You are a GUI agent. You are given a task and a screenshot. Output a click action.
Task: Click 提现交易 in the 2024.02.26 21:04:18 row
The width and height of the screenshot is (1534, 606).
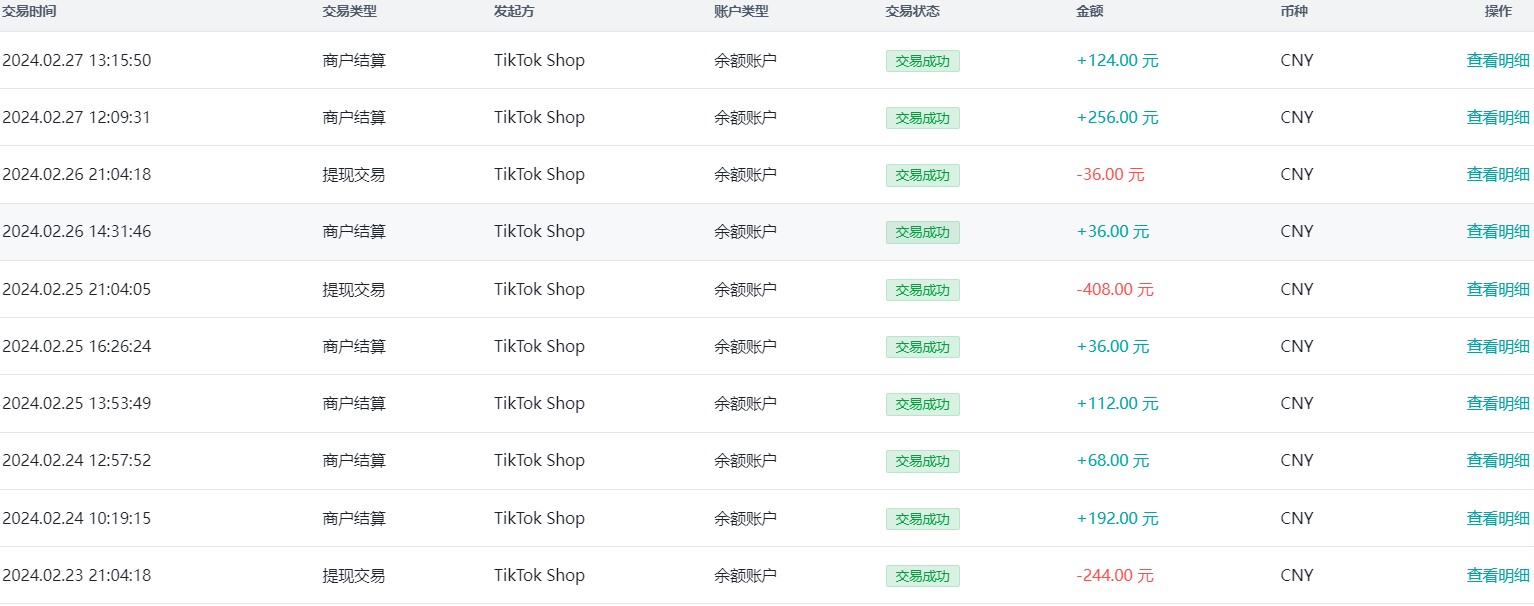(353, 174)
